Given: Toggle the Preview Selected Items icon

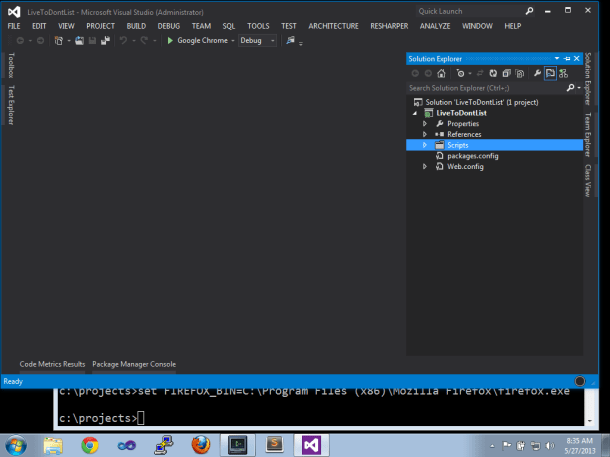Looking at the screenshot, I should pyautogui.click(x=550, y=73).
